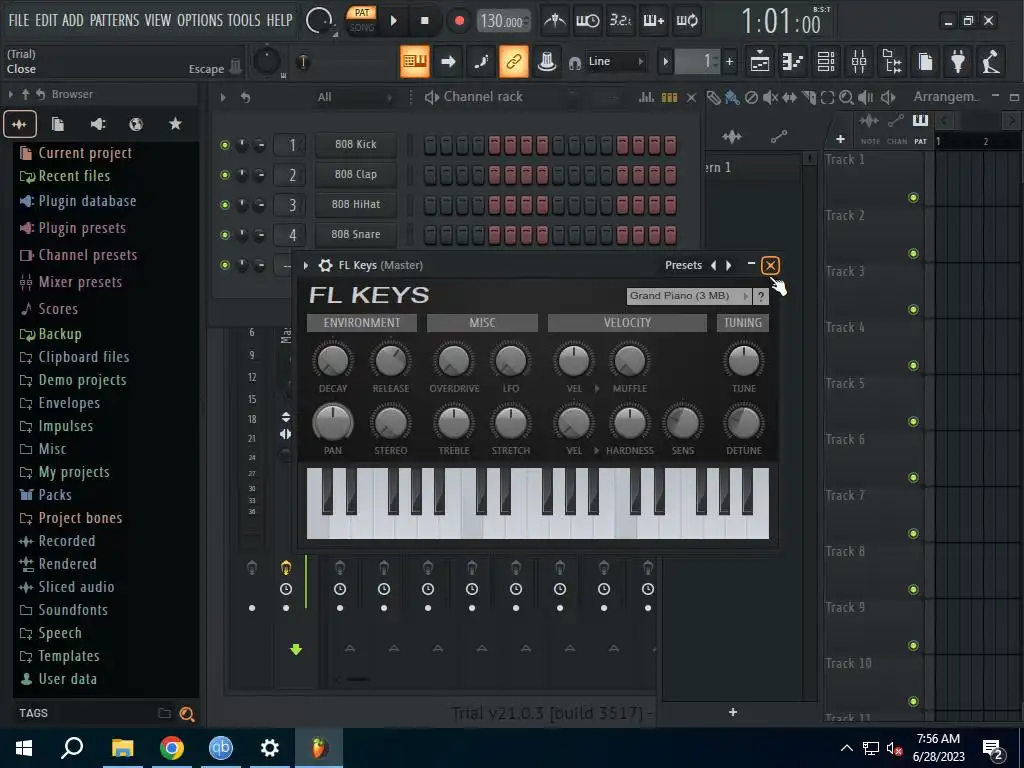Image resolution: width=1024 pixels, height=768 pixels.
Task: Open the All channel filter dropdown
Action: tap(355, 97)
